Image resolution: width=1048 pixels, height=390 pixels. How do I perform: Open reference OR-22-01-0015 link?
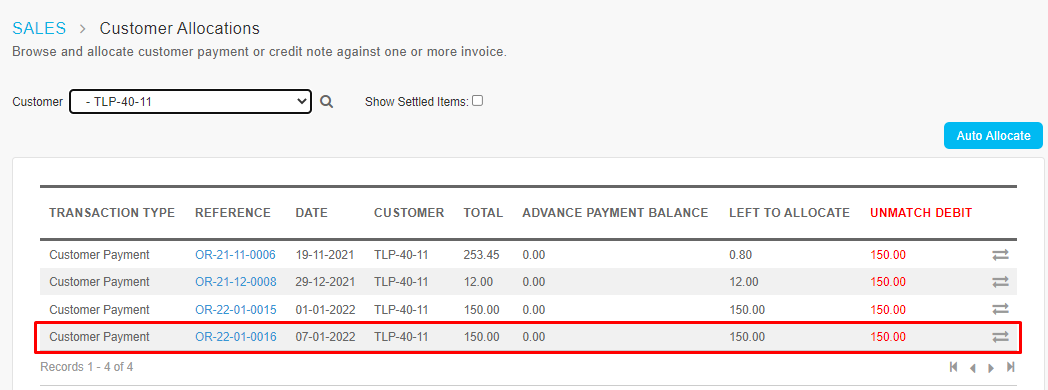236,310
